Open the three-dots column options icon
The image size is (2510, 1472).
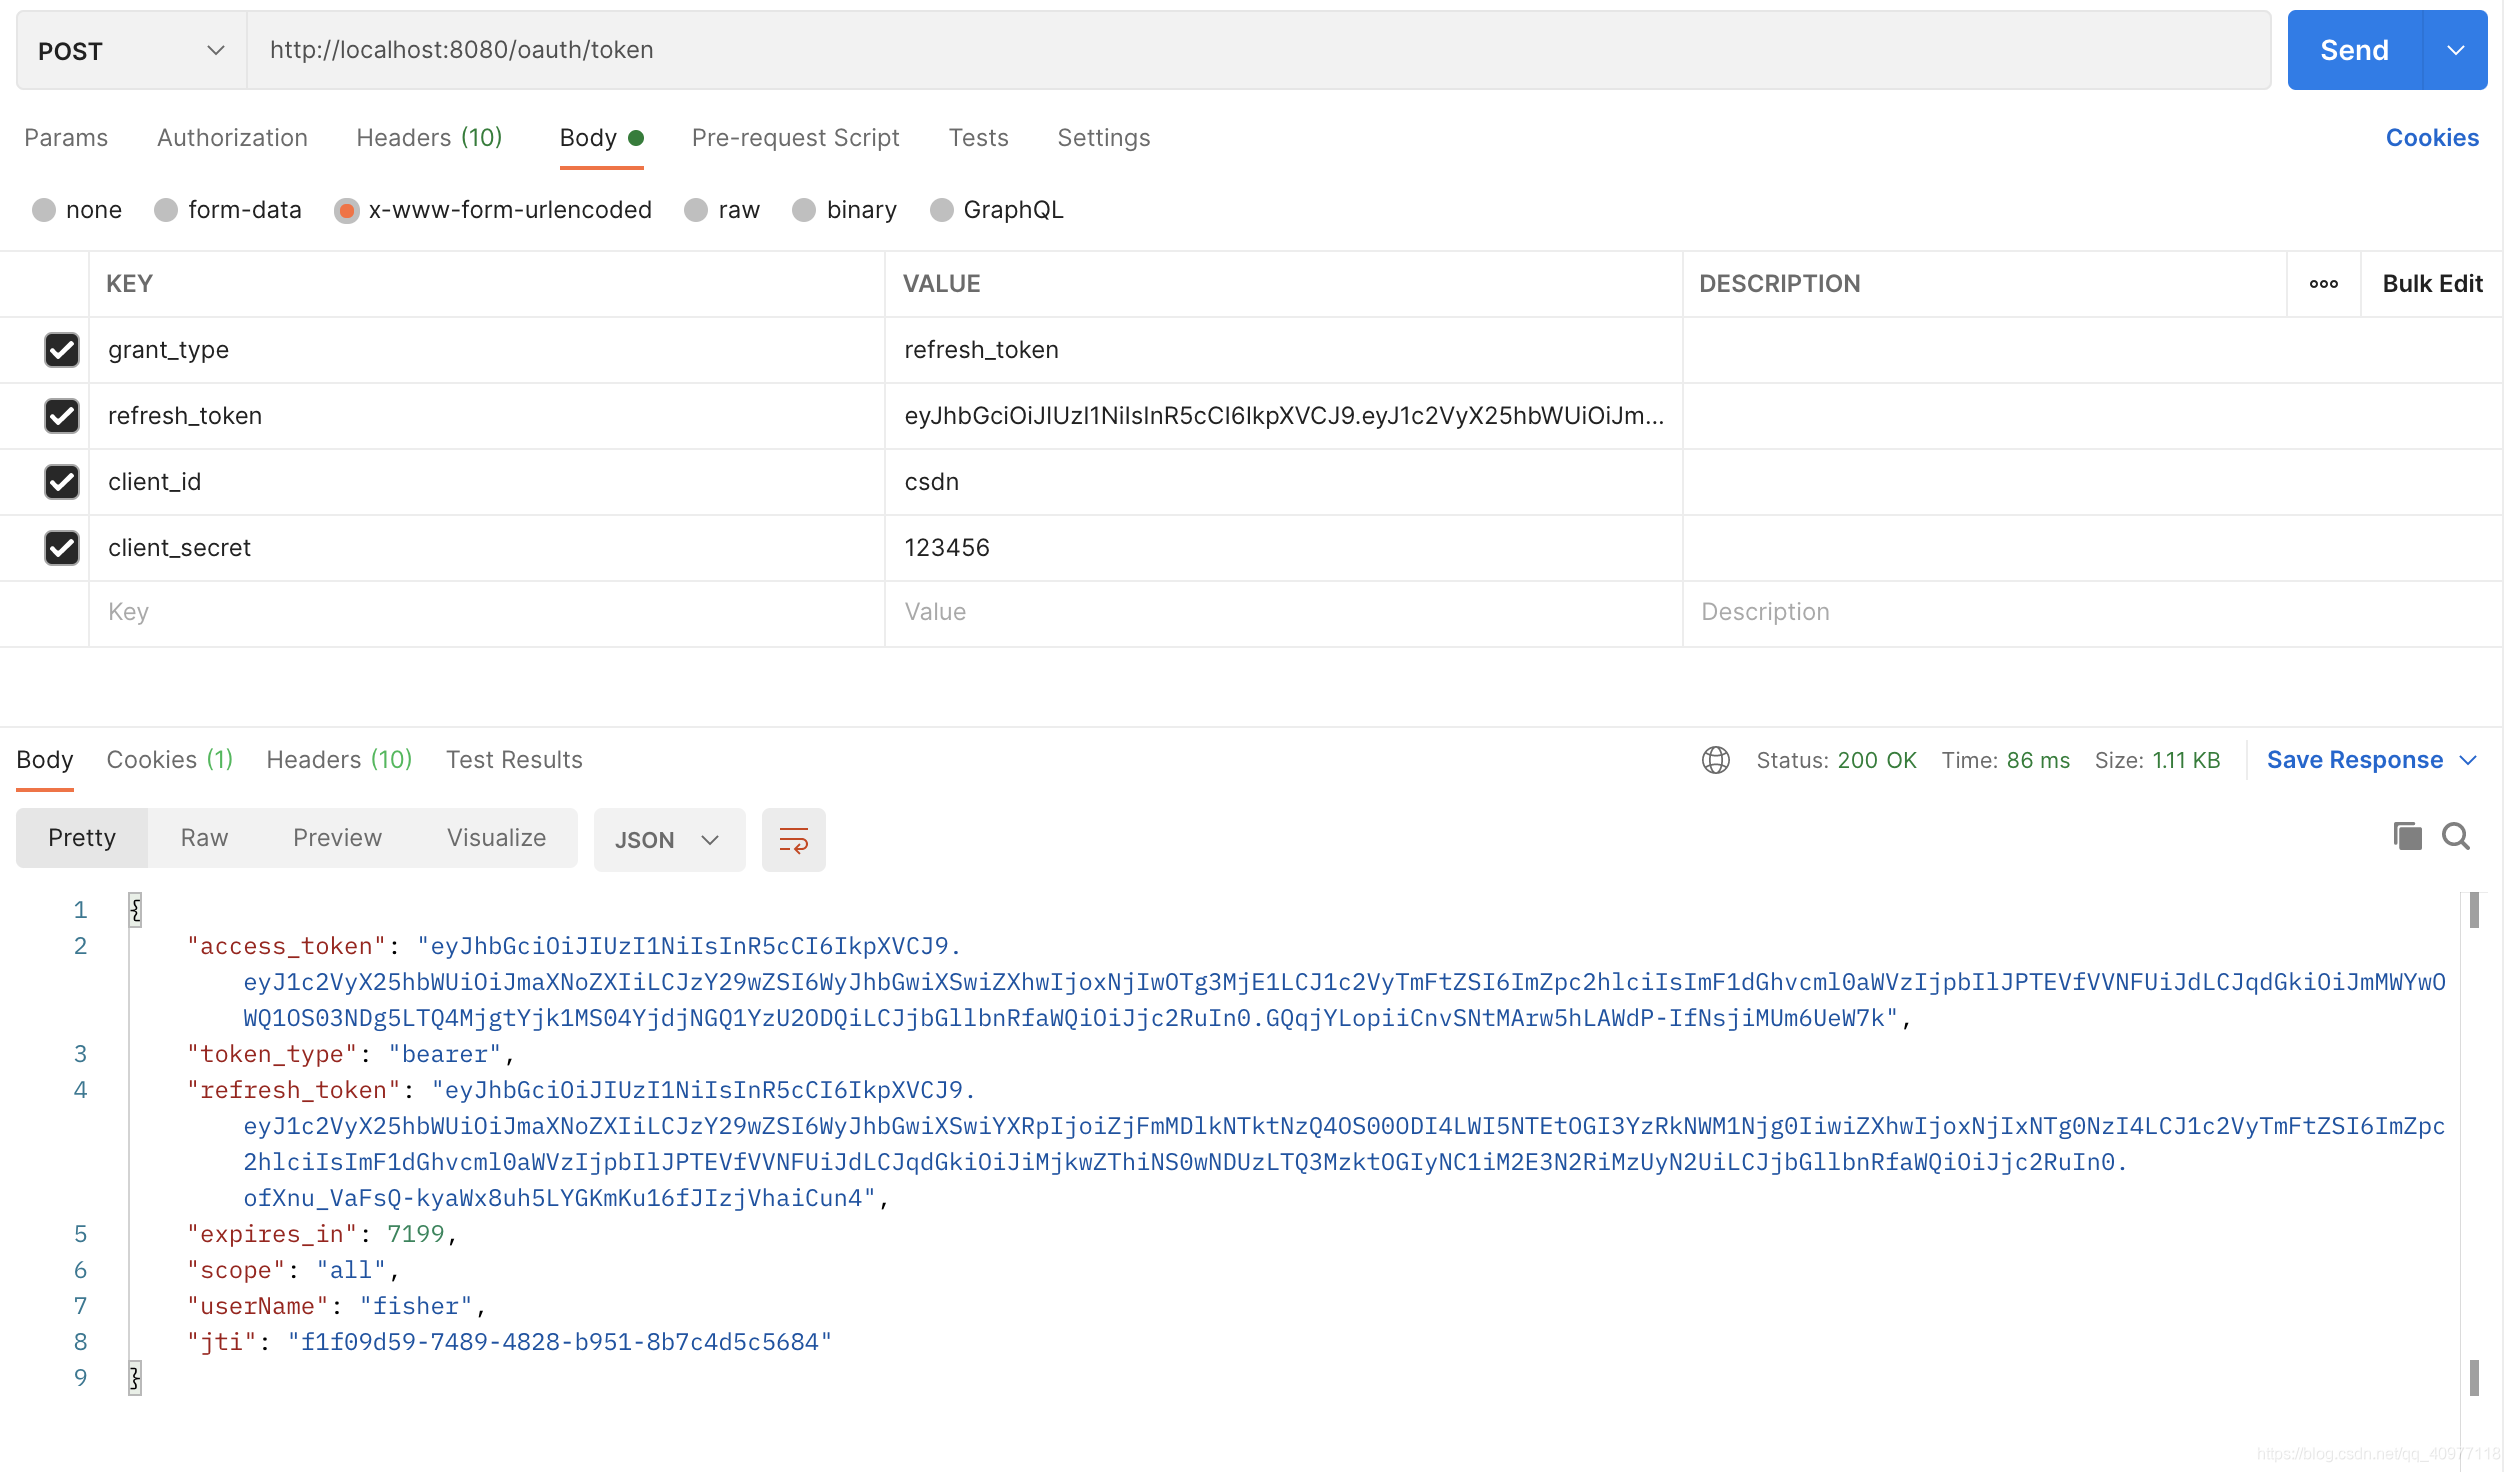2323,284
